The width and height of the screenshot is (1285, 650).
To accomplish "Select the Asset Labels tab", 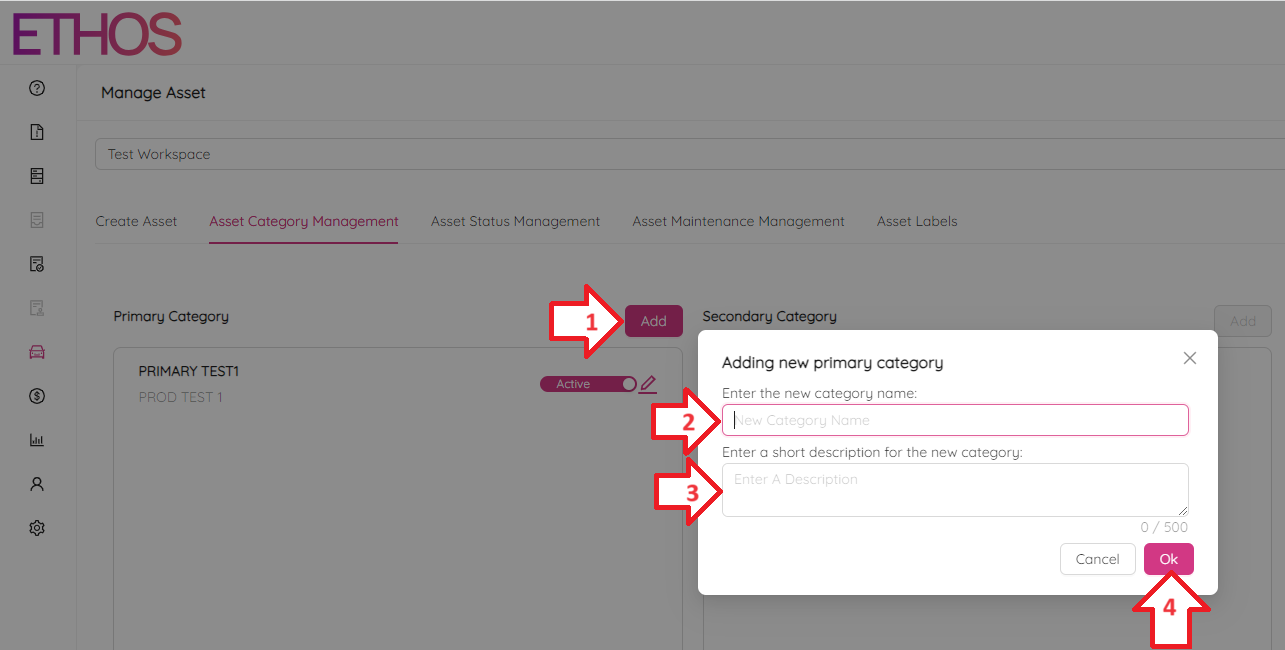I will pos(917,221).
